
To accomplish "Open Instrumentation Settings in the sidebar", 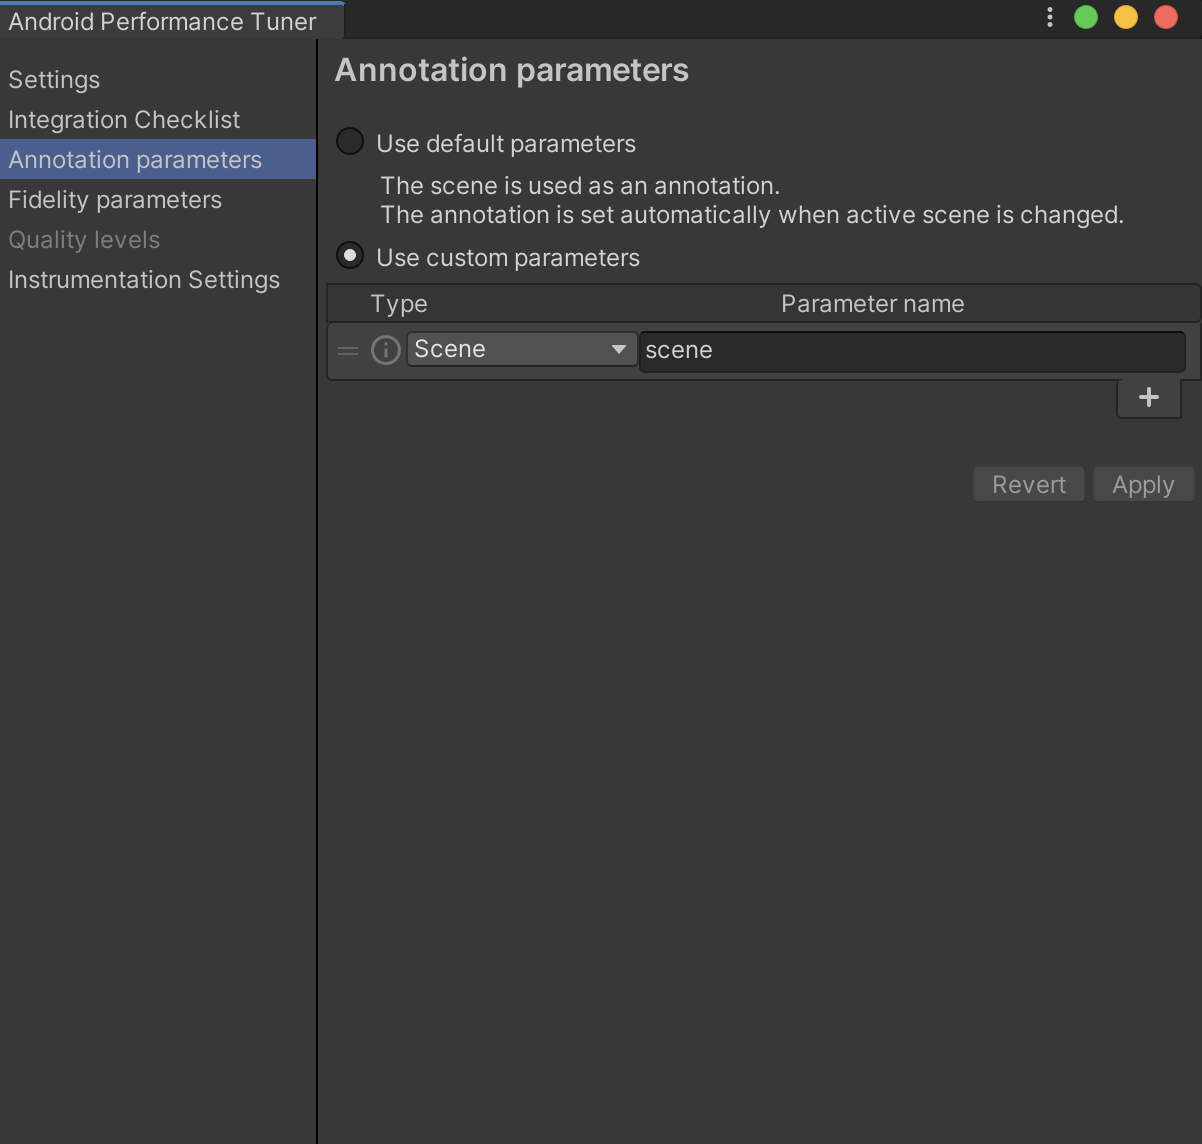I will point(144,280).
